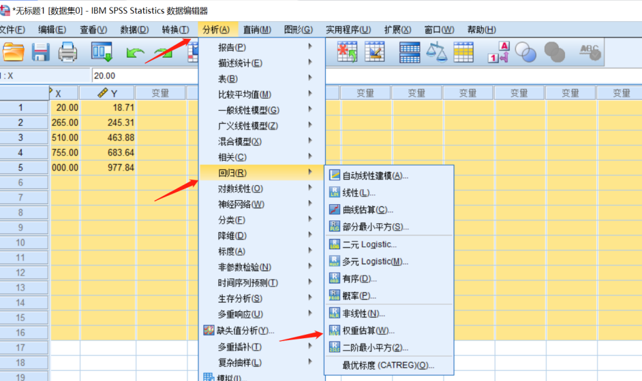Click the show all variables gray circles icon

coord(554,52)
